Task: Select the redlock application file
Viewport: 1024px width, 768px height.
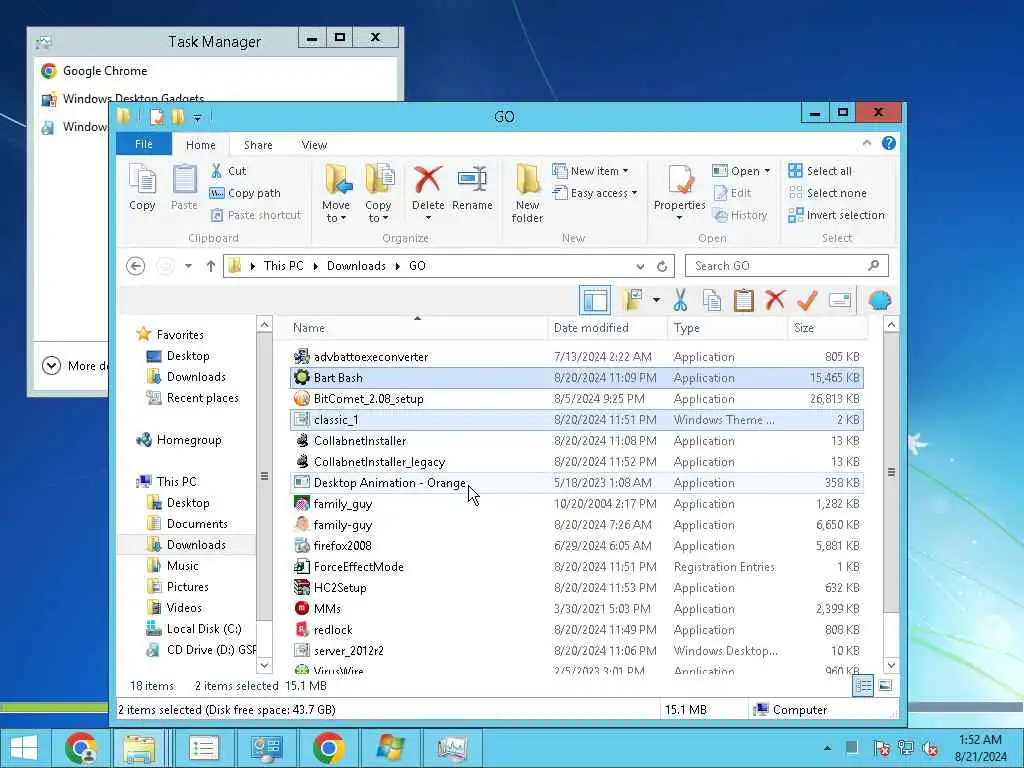Action: click(x=577, y=630)
